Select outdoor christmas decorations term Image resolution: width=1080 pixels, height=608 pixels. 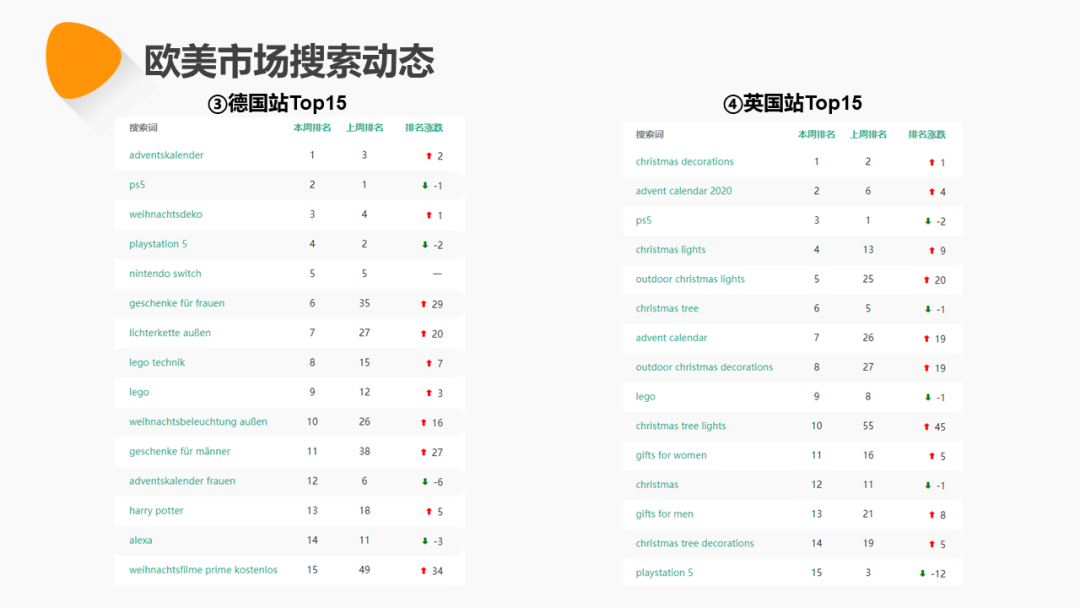[704, 367]
